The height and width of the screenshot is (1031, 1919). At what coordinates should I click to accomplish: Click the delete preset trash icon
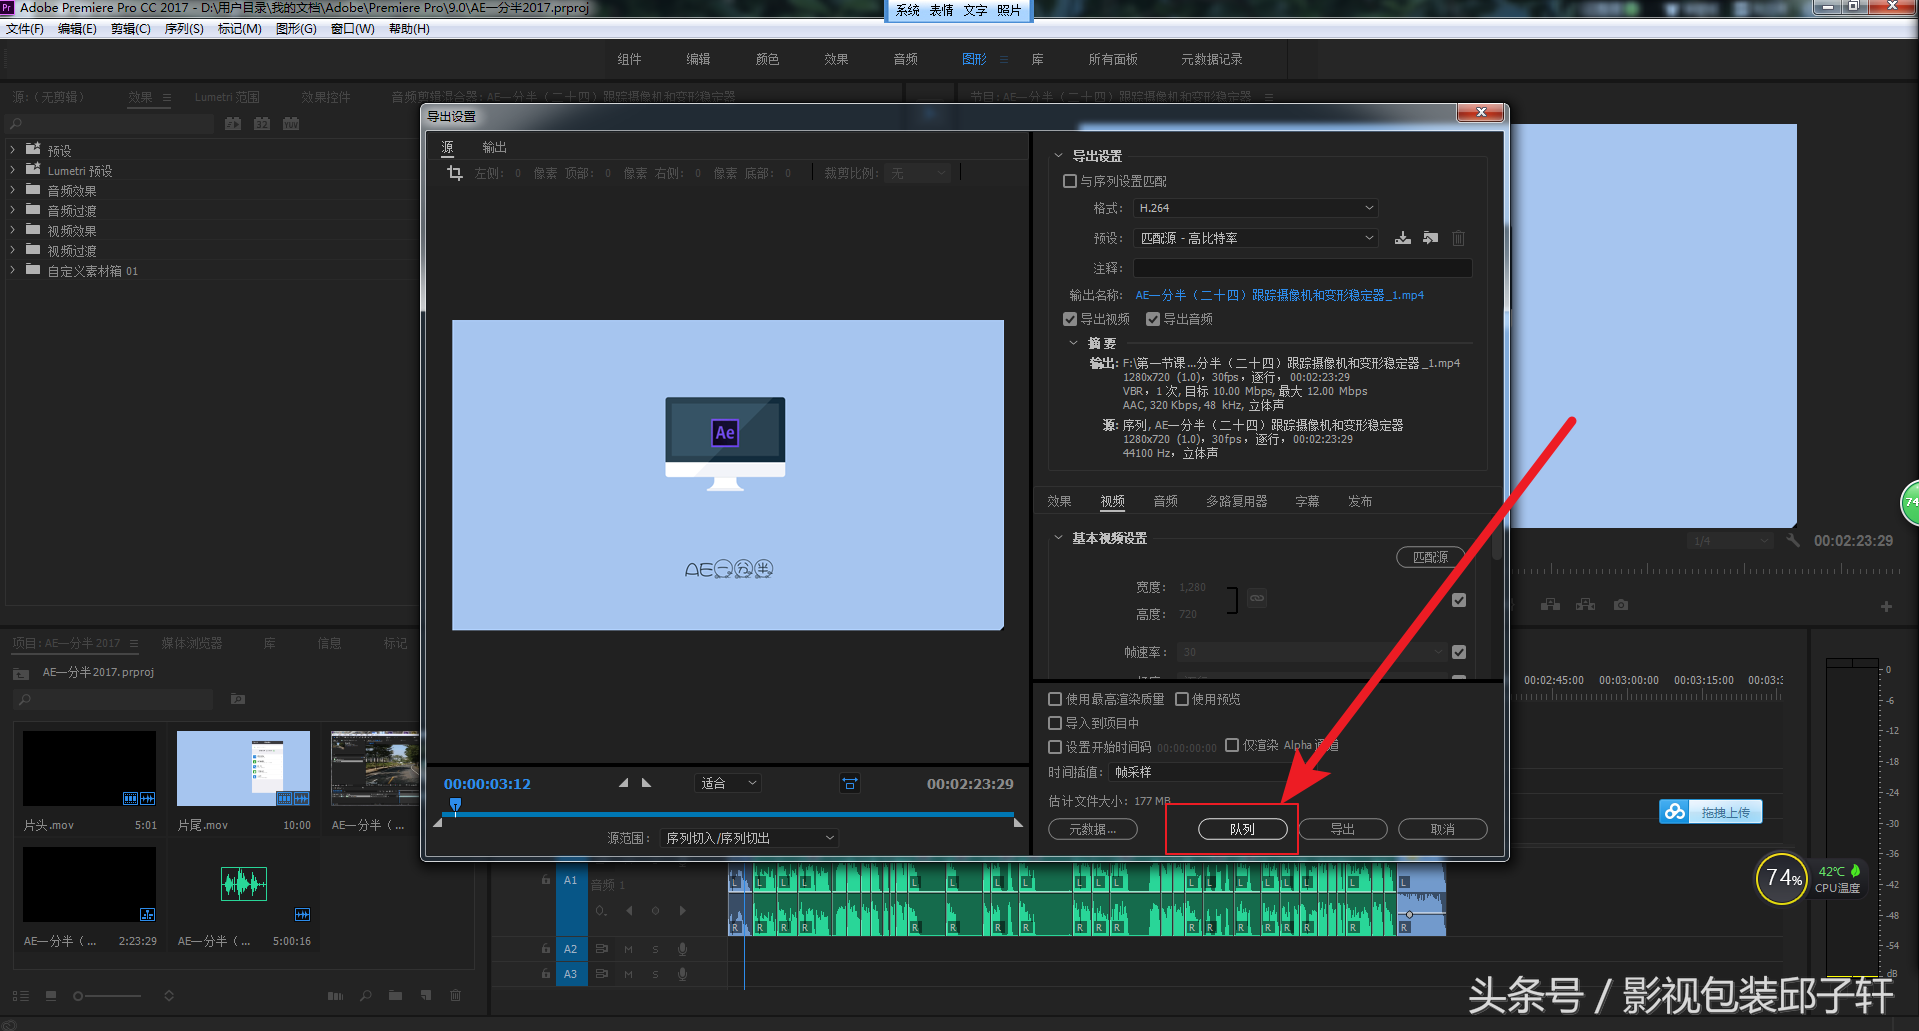pyautogui.click(x=1459, y=238)
